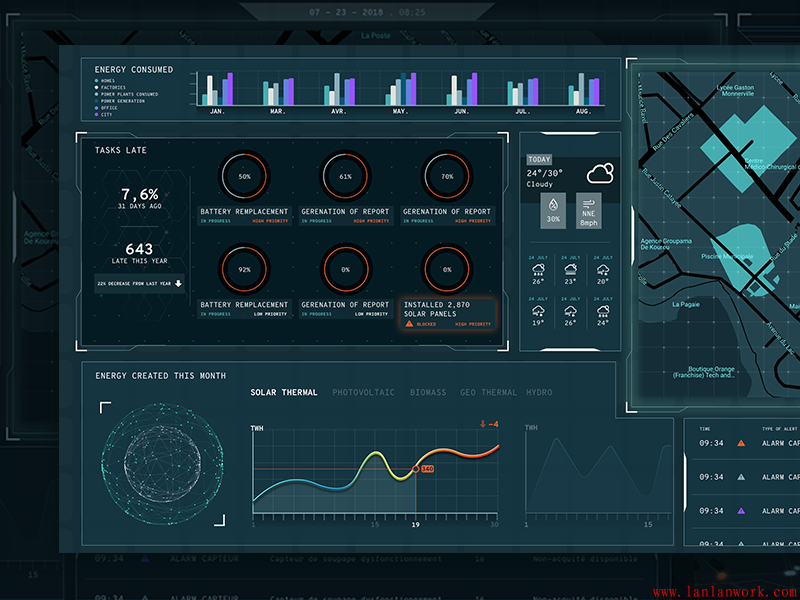Select the forecast icon showing 19°
The image size is (800, 600).
(538, 311)
